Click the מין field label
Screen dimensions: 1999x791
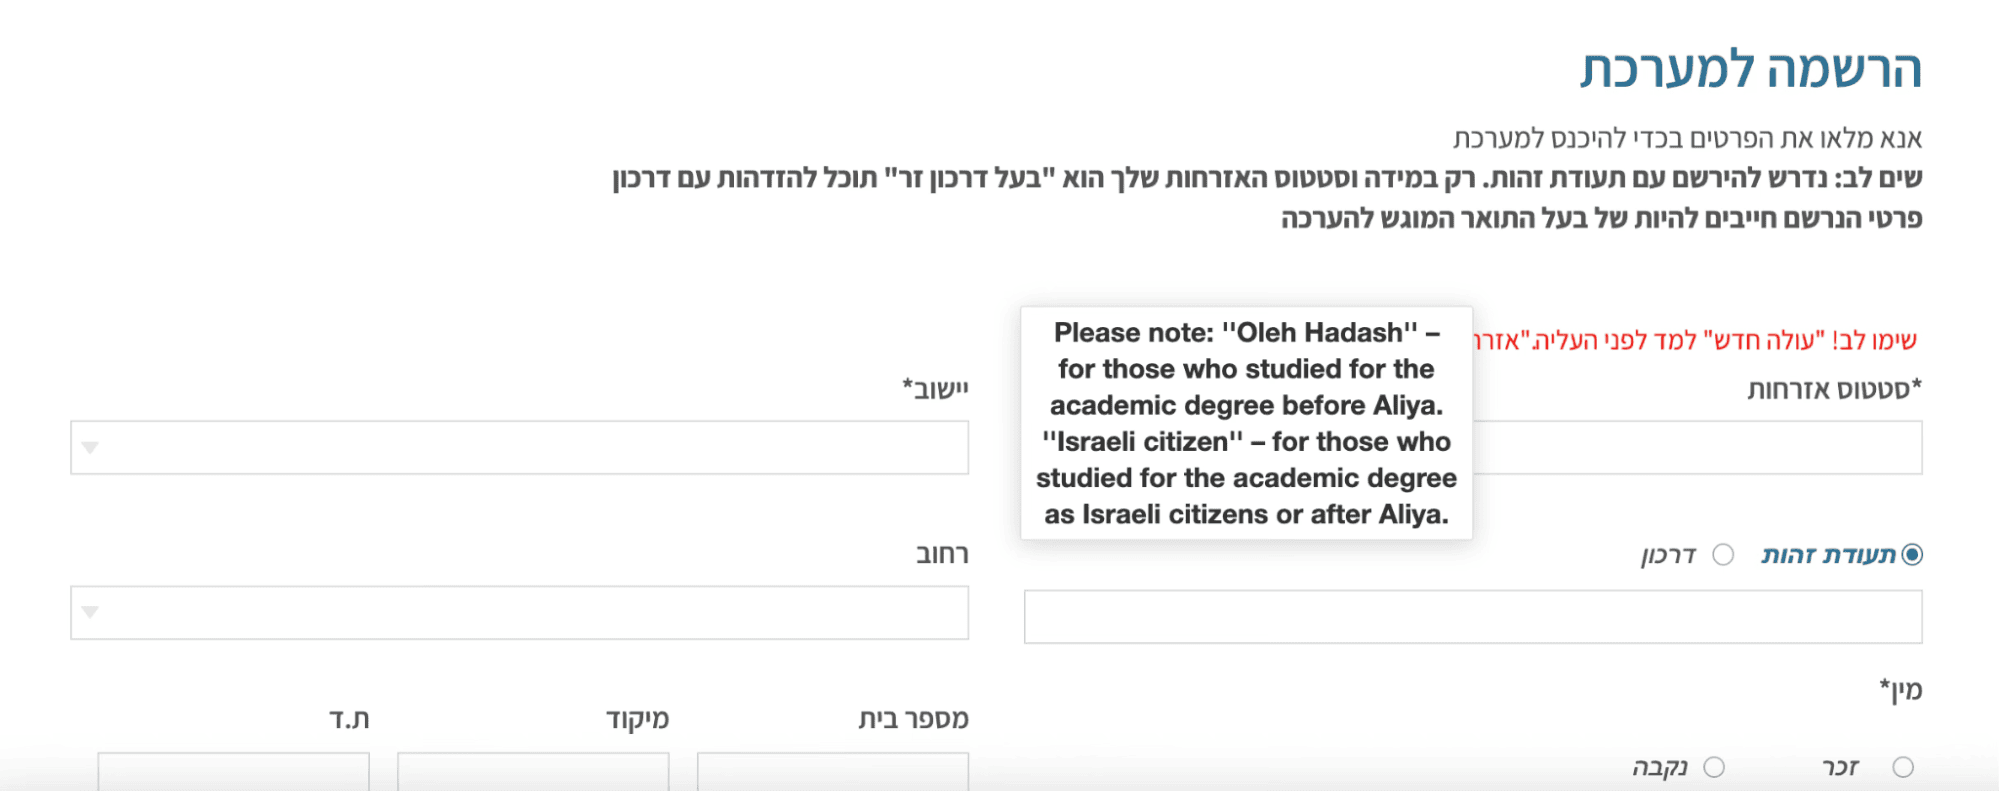[1900, 689]
